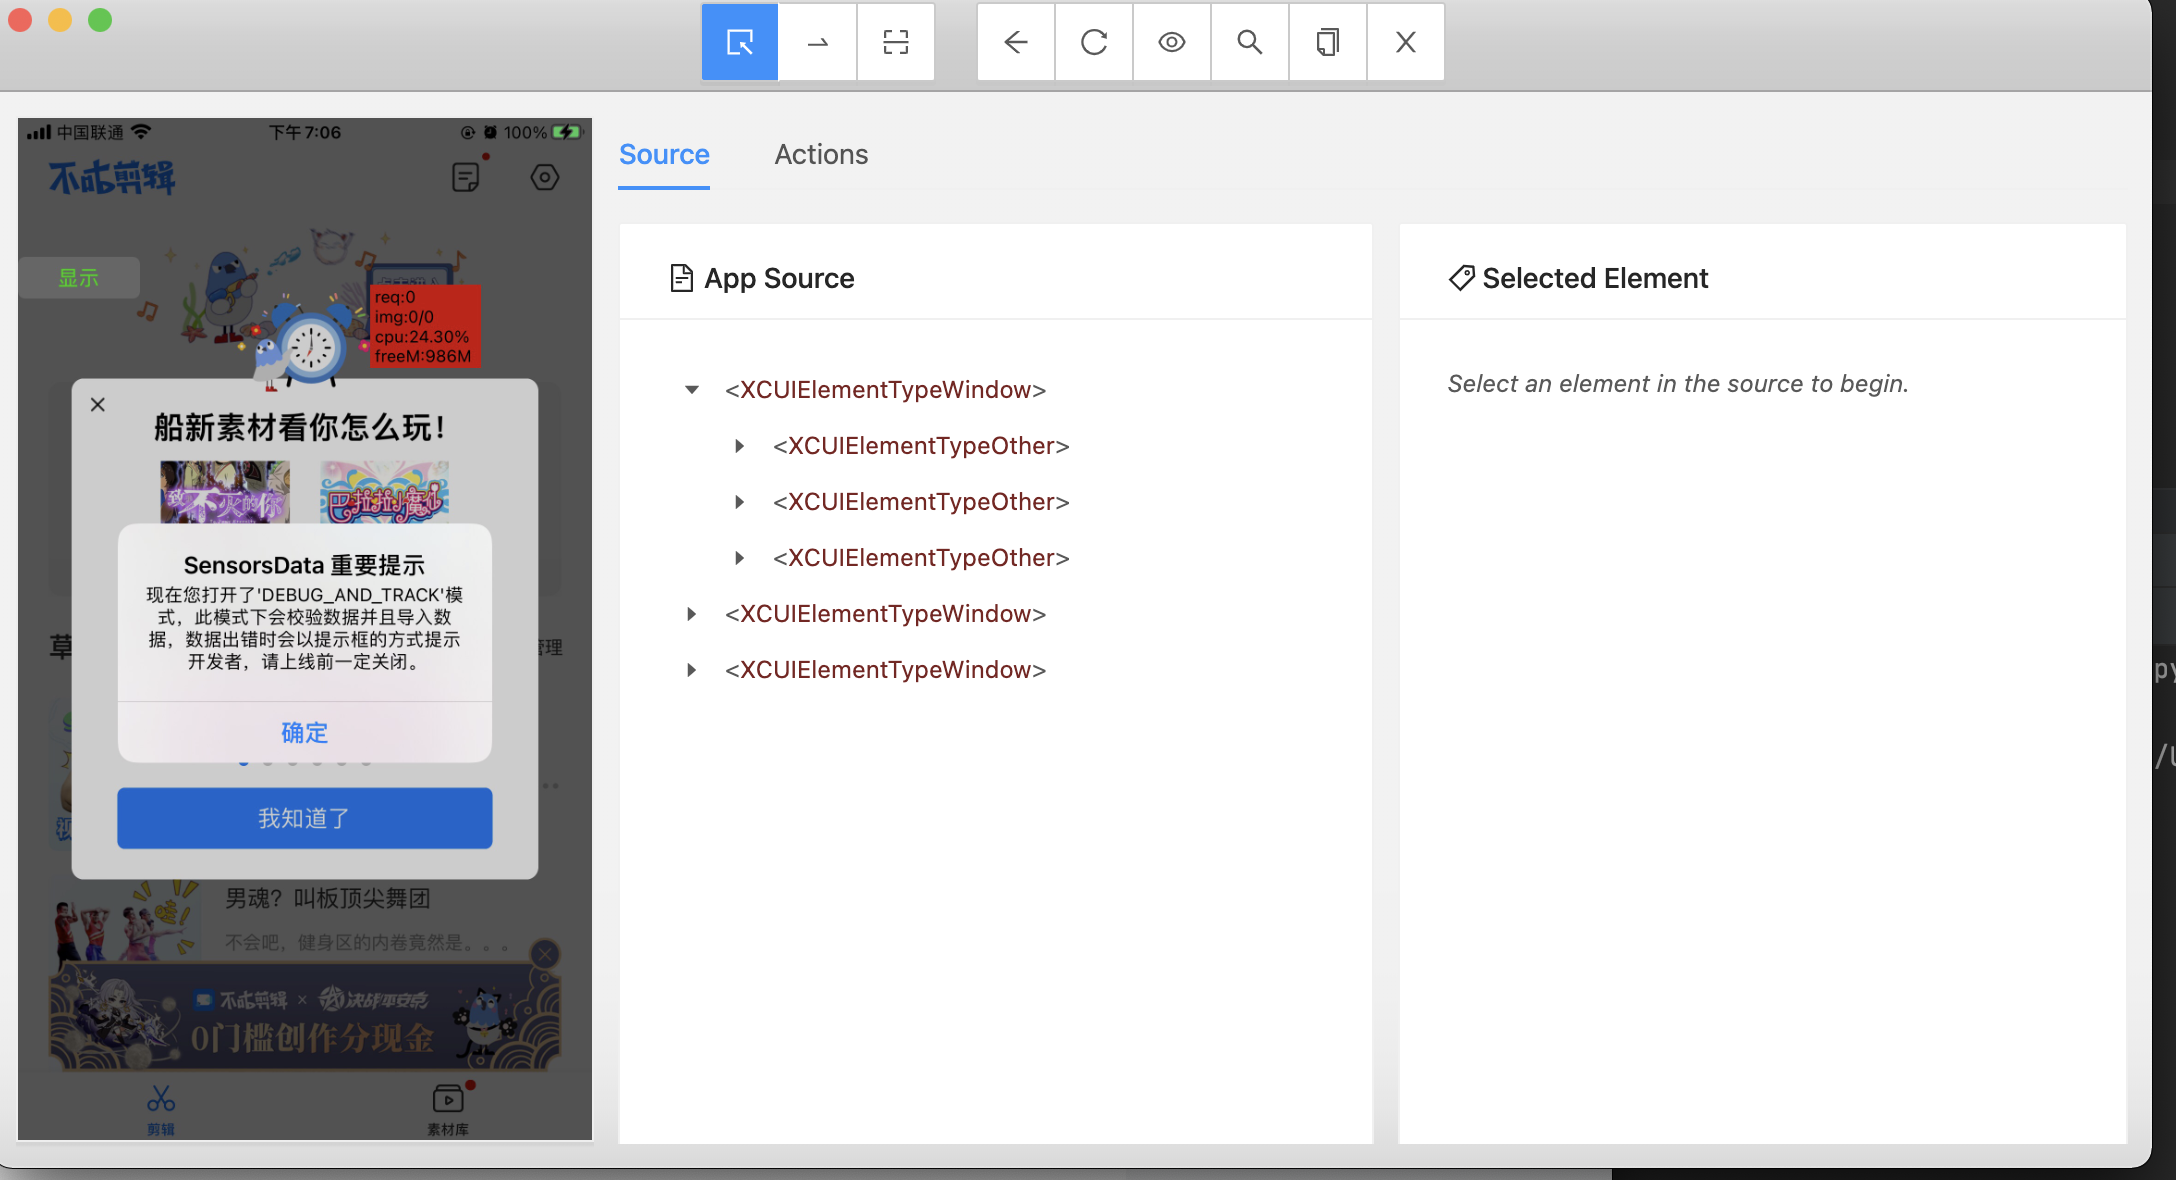Screen dimensions: 2176x1180
Task: Collapse the first XCUIElementTypeWindow node
Action: 691,390
